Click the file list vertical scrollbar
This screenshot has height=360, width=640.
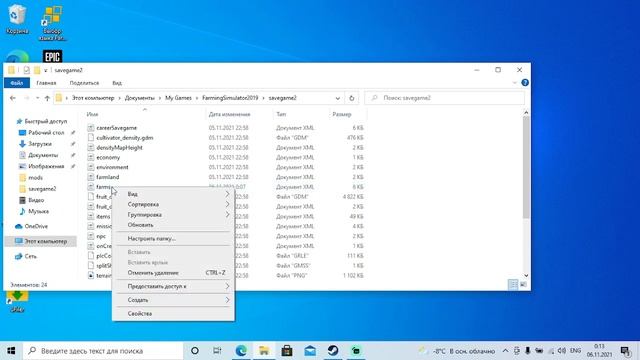point(526,167)
